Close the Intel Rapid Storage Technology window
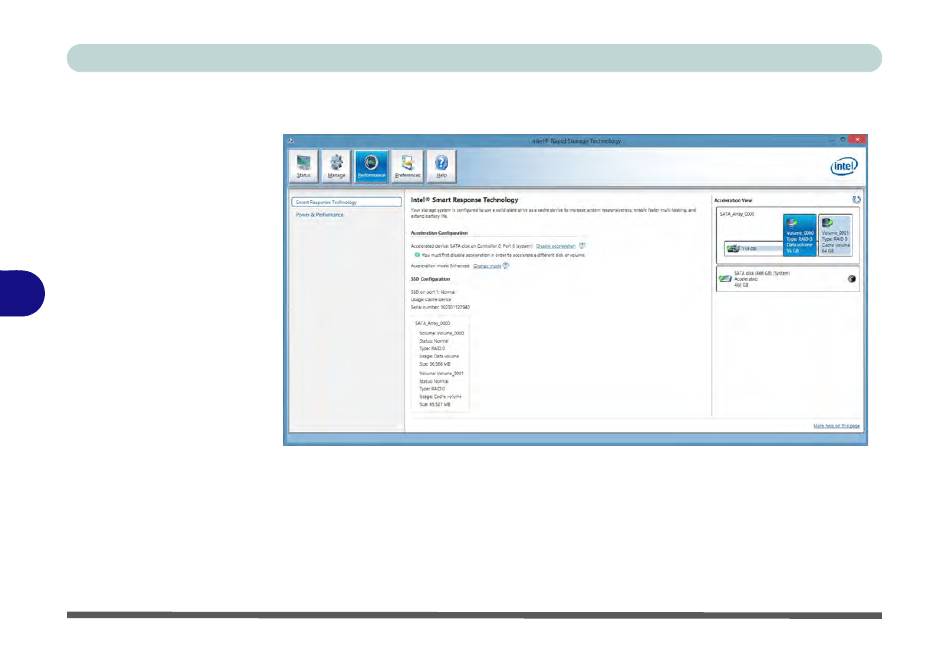950x669 pixels. point(857,140)
